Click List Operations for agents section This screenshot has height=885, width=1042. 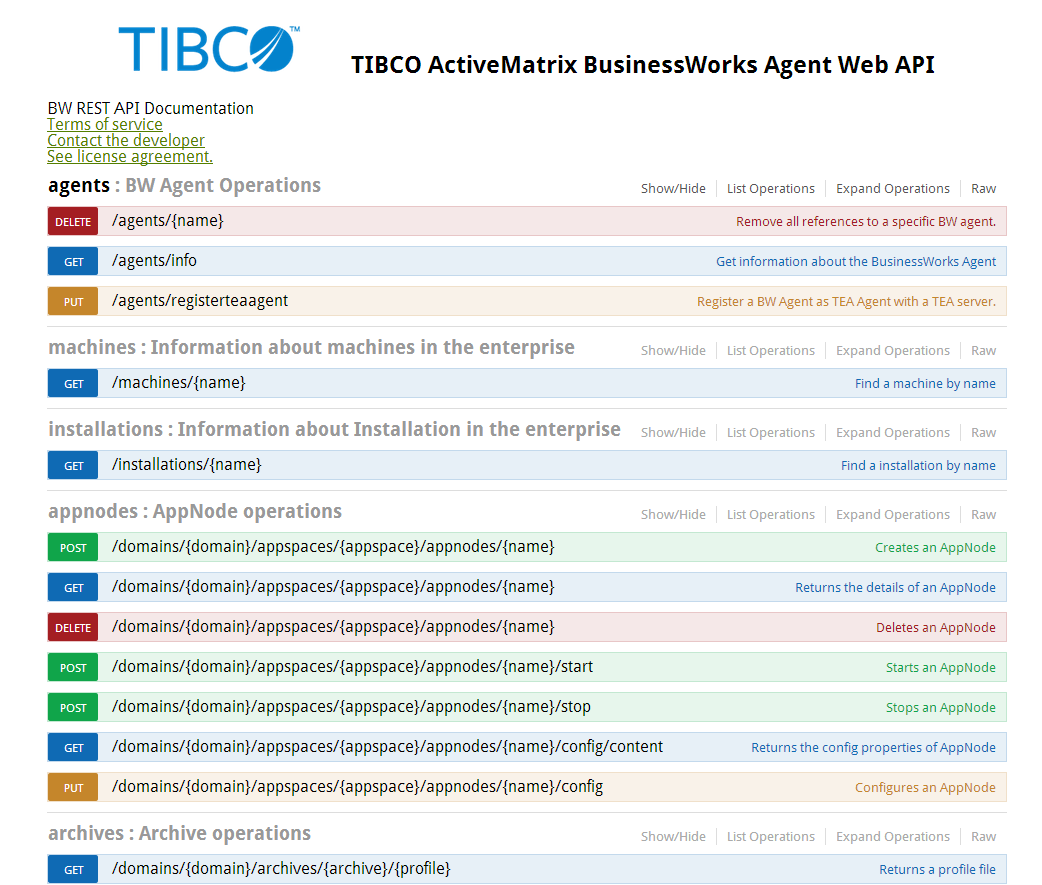(x=770, y=189)
